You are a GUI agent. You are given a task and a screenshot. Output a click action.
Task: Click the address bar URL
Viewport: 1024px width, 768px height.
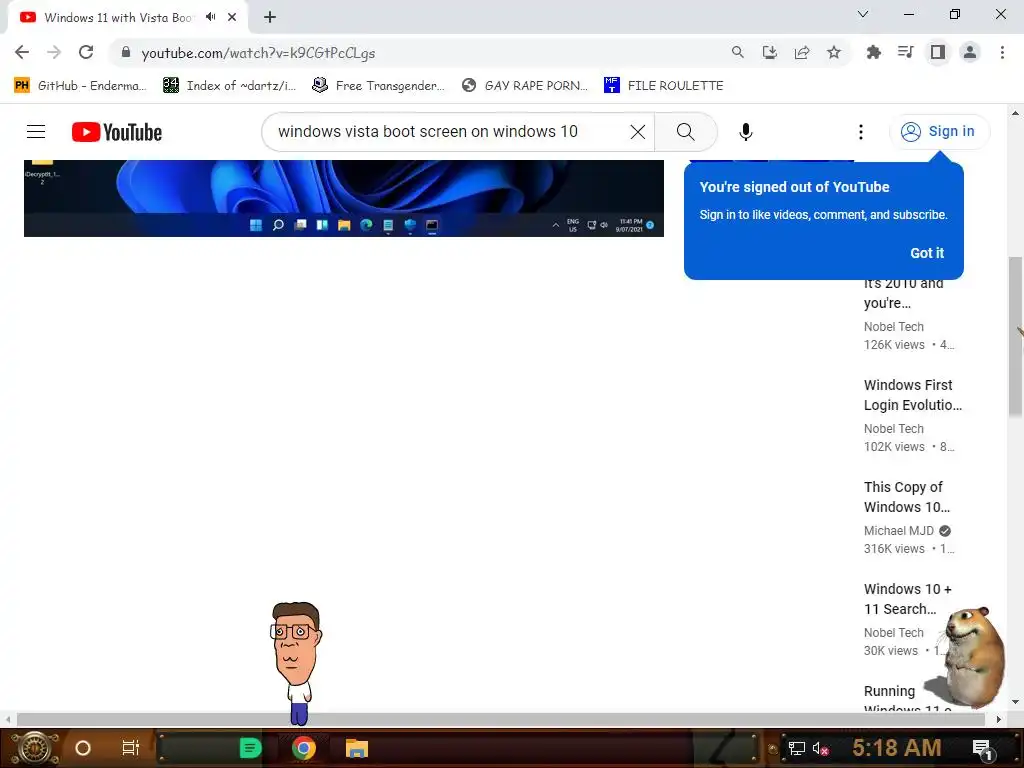258,53
